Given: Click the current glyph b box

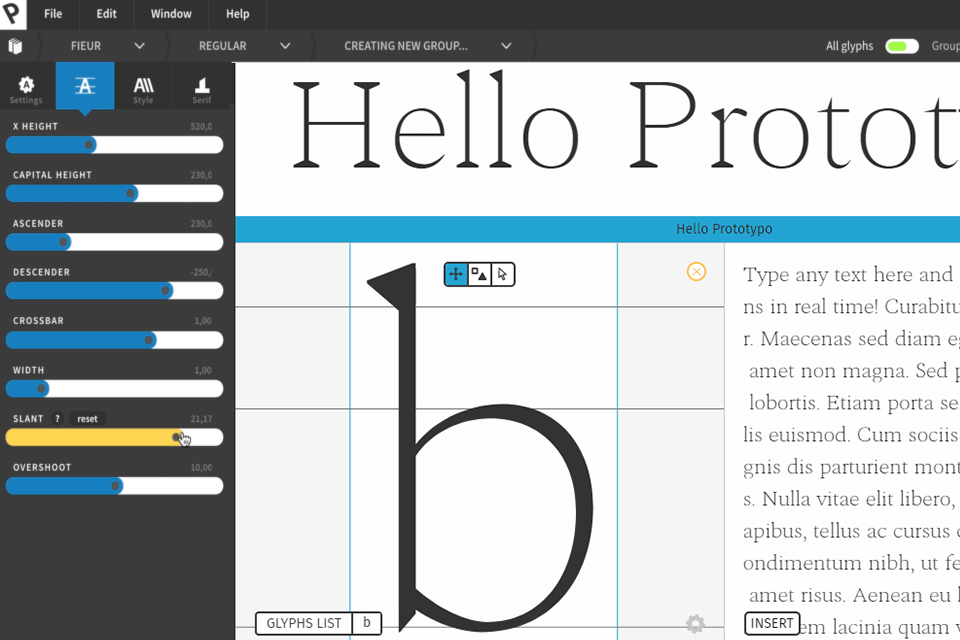Looking at the screenshot, I should (x=367, y=623).
